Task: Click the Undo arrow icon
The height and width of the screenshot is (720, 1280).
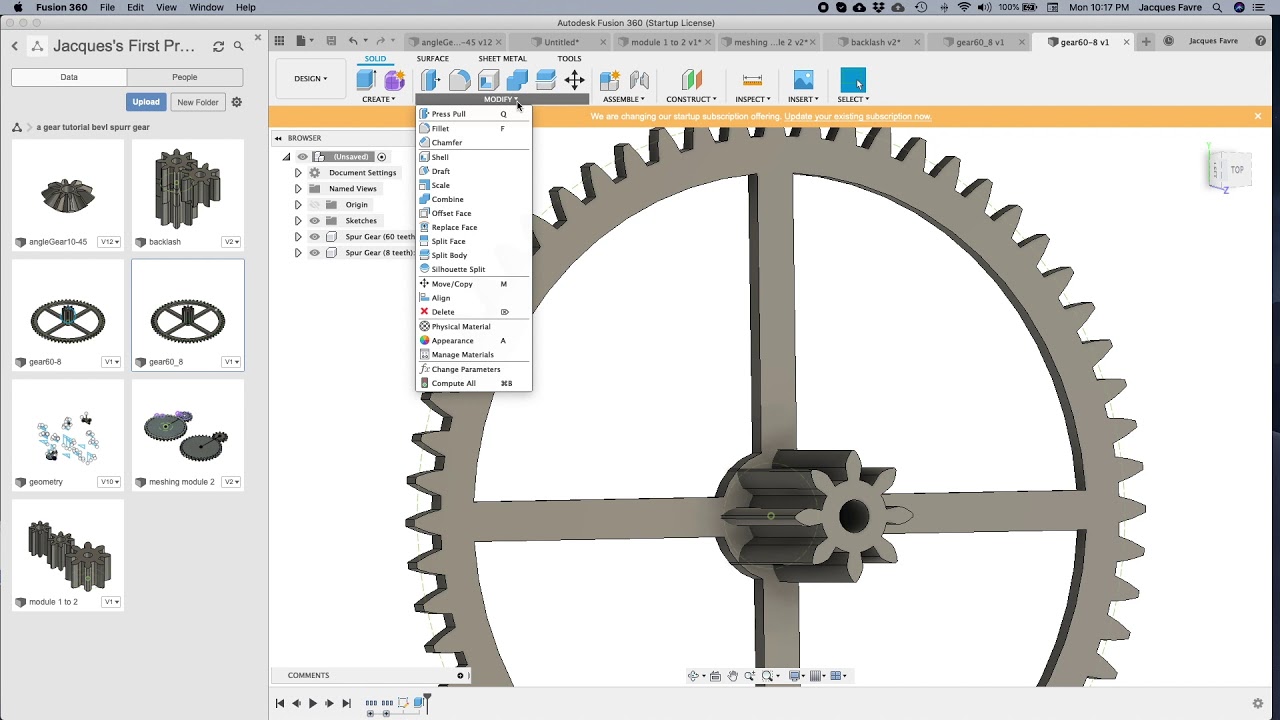Action: tap(353, 41)
